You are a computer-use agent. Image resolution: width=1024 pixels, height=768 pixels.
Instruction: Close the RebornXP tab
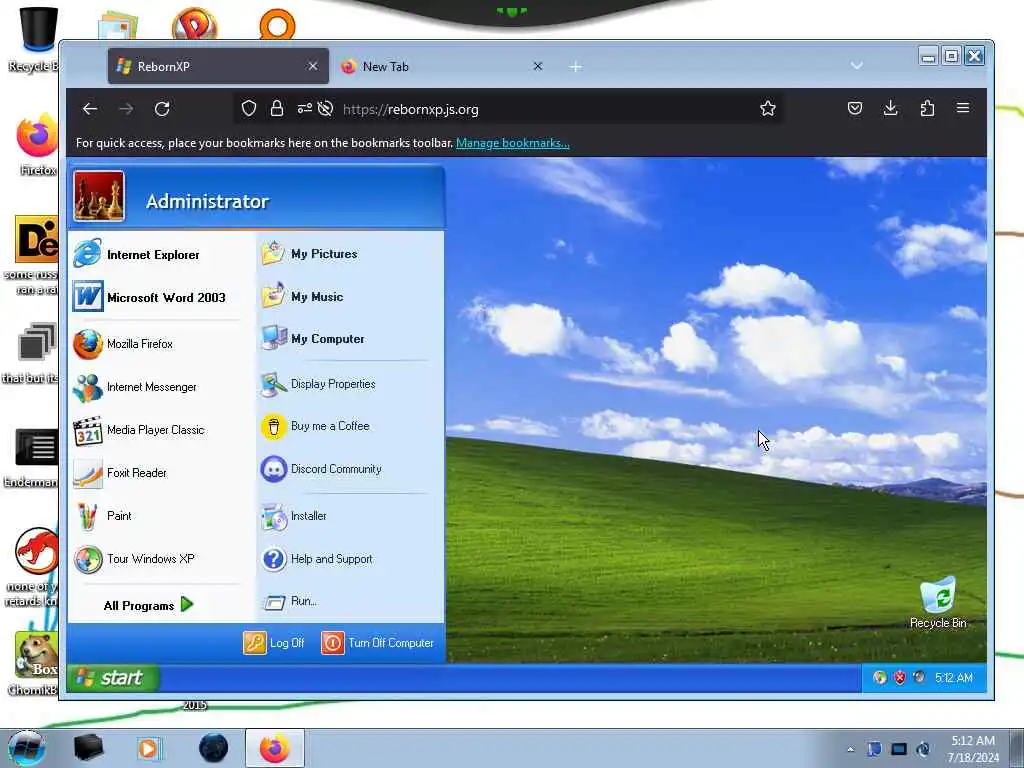(313, 66)
